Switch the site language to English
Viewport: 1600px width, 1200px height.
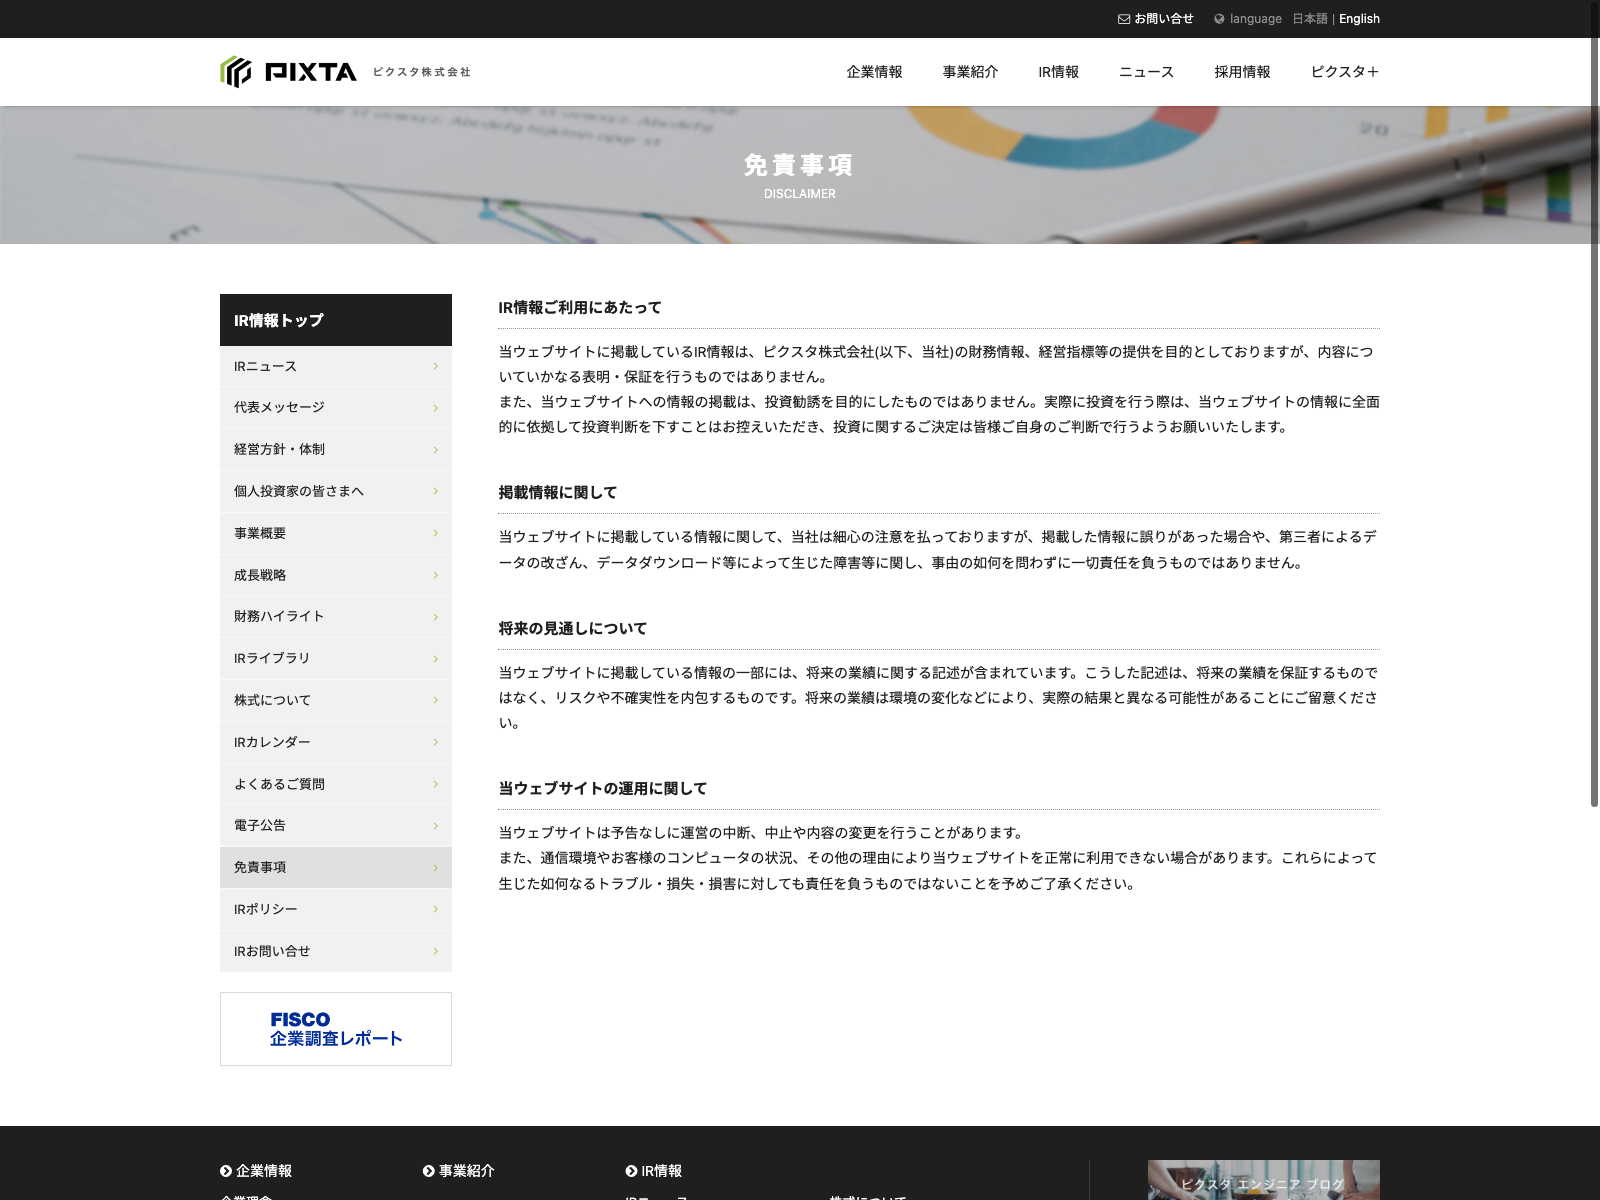[1359, 19]
